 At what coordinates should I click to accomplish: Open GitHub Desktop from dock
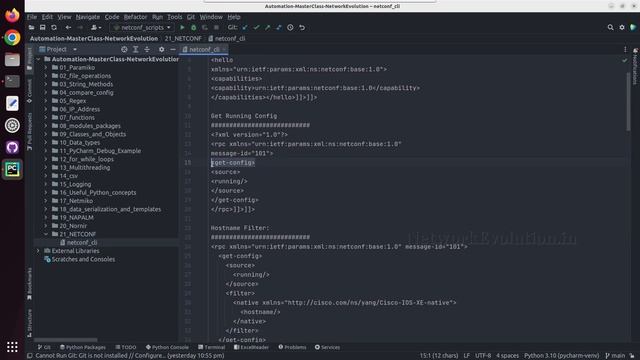tap(12, 147)
